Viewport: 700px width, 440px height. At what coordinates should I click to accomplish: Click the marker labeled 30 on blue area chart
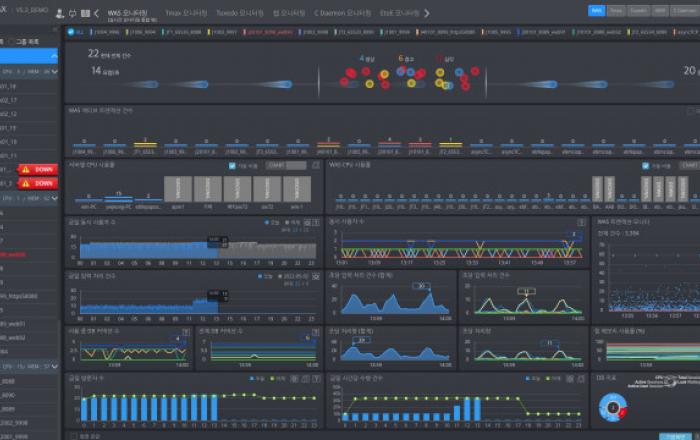(422, 286)
